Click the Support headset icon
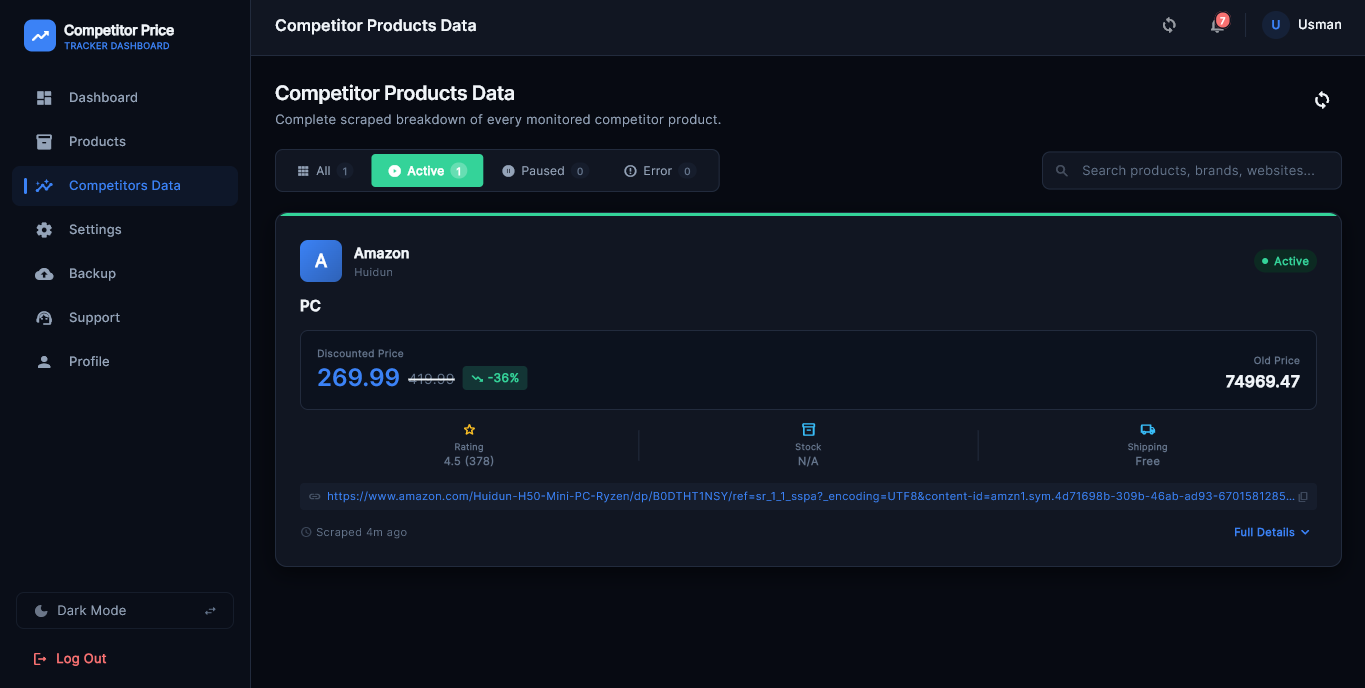 [x=44, y=317]
